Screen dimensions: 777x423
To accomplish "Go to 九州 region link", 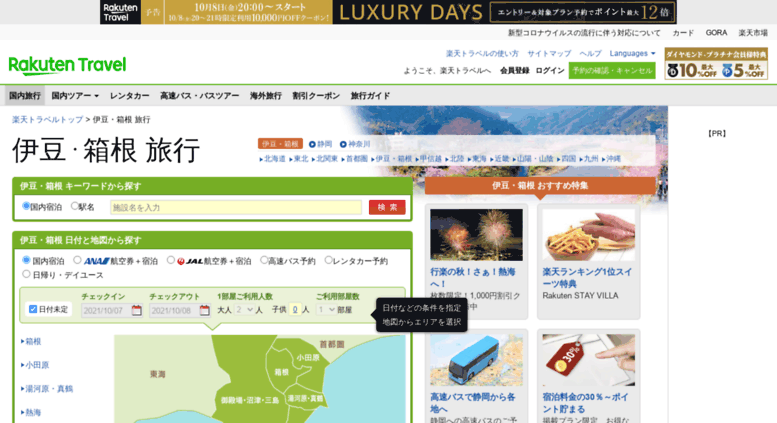I will click(x=589, y=159).
